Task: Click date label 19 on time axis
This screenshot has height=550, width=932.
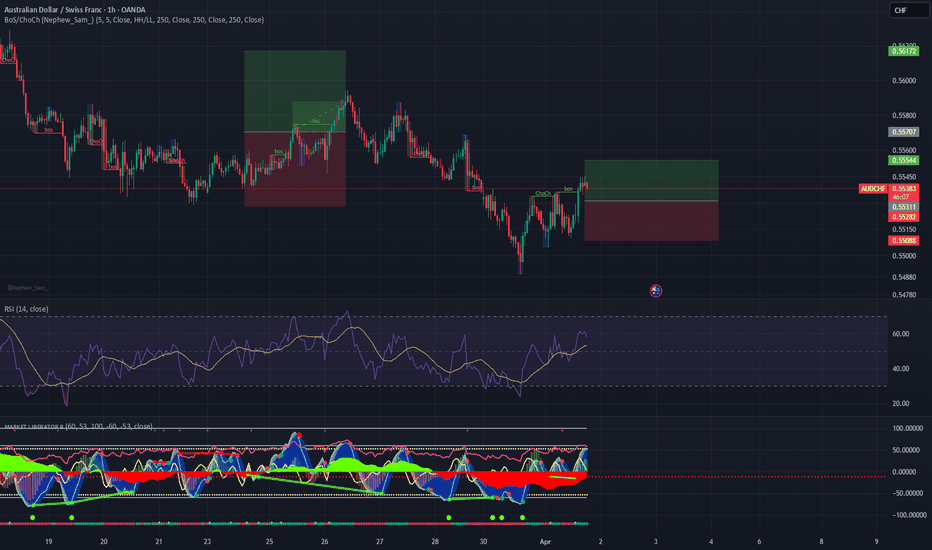Action: [49, 542]
